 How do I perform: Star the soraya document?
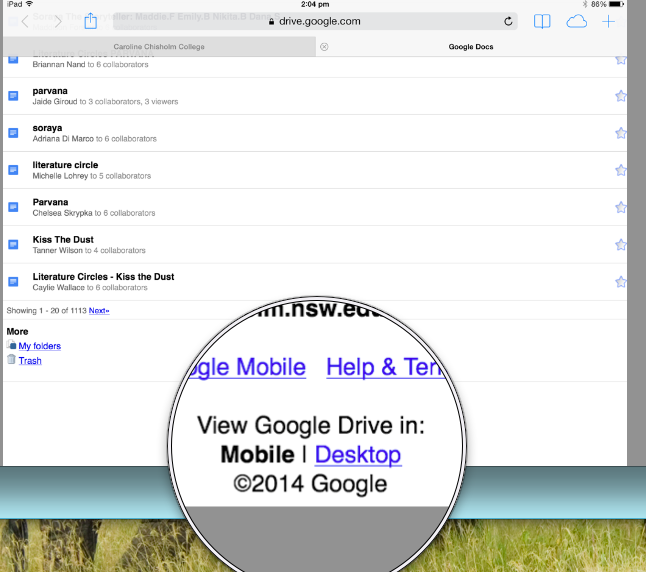click(x=620, y=133)
